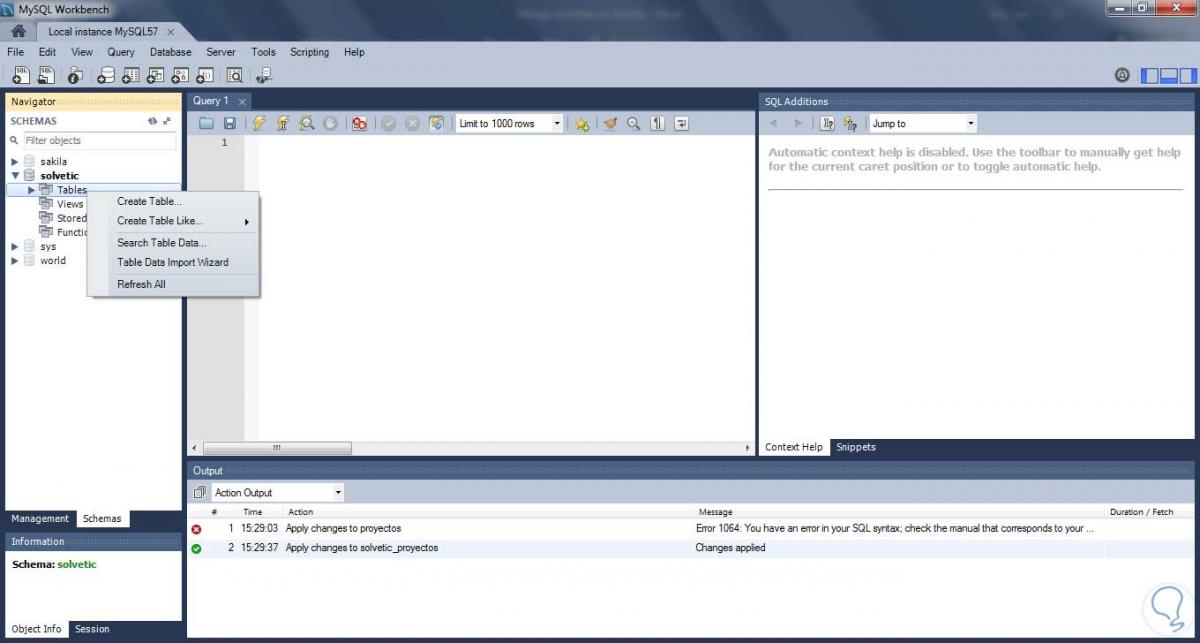Create a new schema in the server

coord(106,75)
